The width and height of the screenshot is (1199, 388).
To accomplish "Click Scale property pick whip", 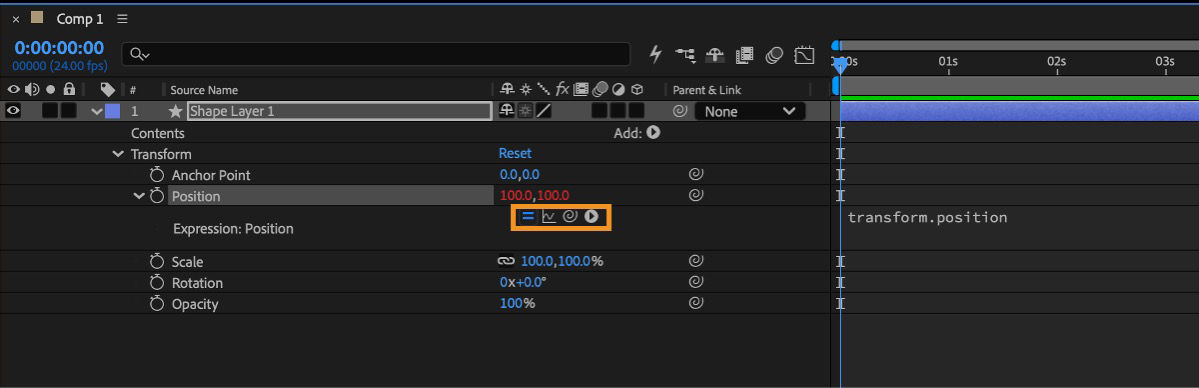I will tap(695, 261).
